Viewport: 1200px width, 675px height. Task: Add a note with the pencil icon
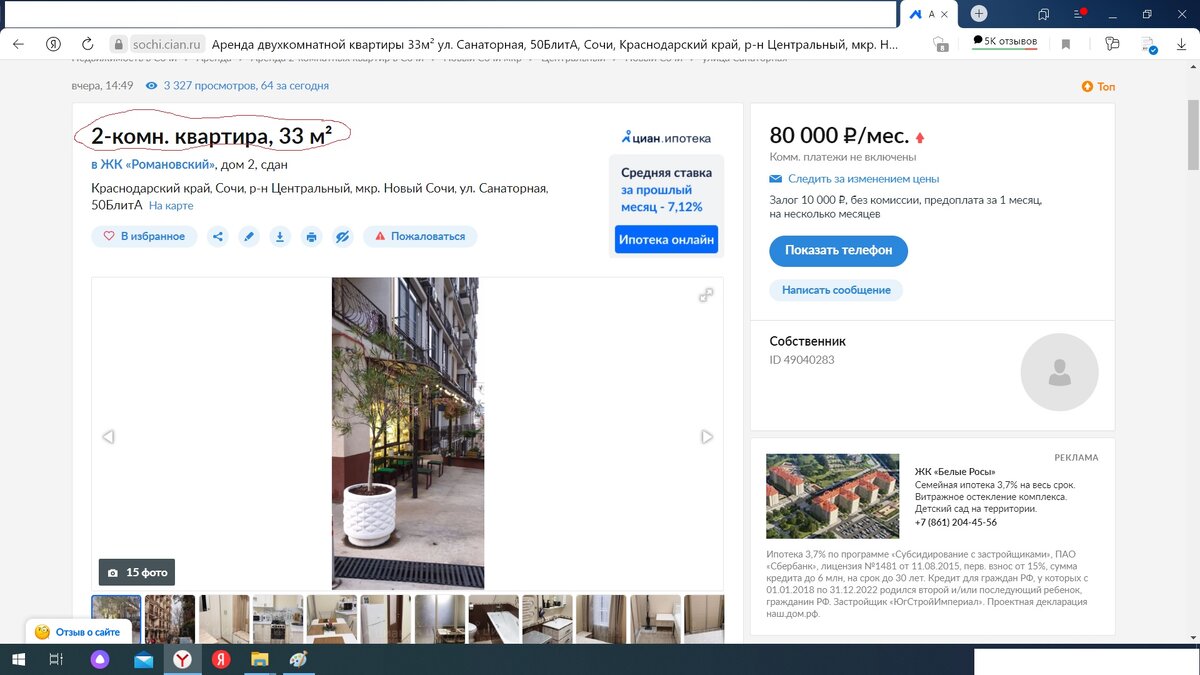click(249, 237)
